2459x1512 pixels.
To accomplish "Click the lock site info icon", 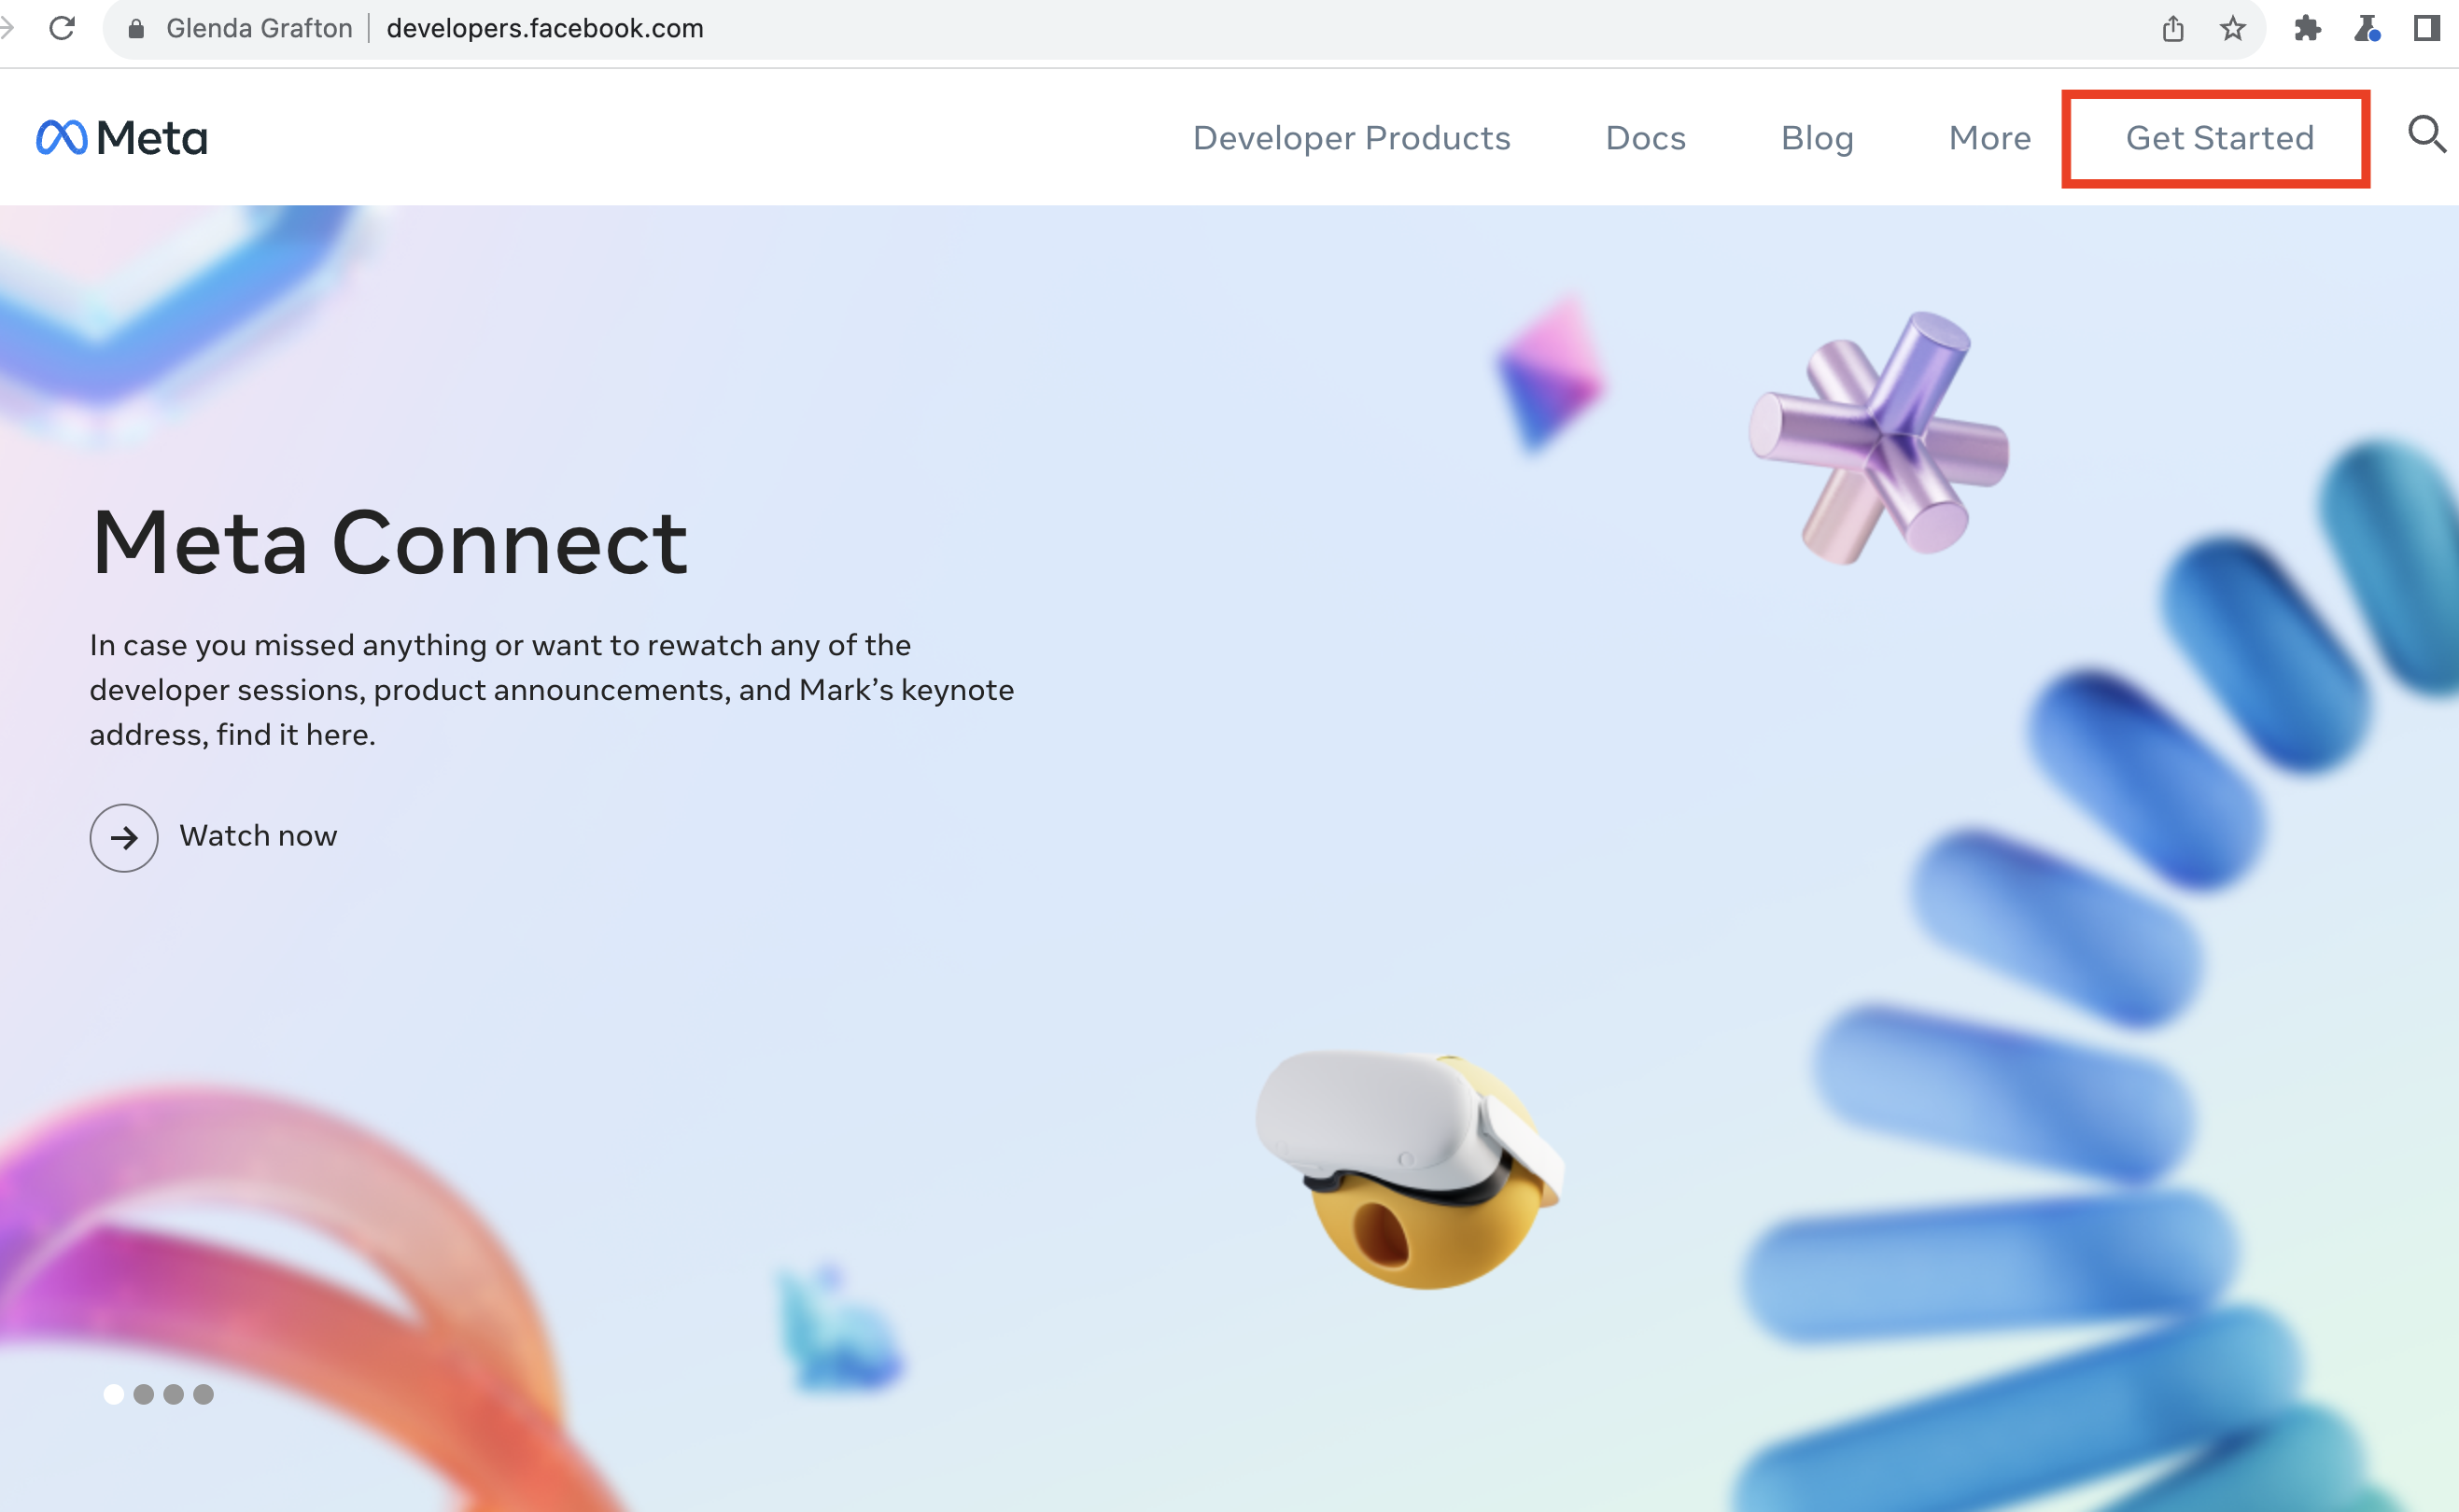I will coord(137,28).
